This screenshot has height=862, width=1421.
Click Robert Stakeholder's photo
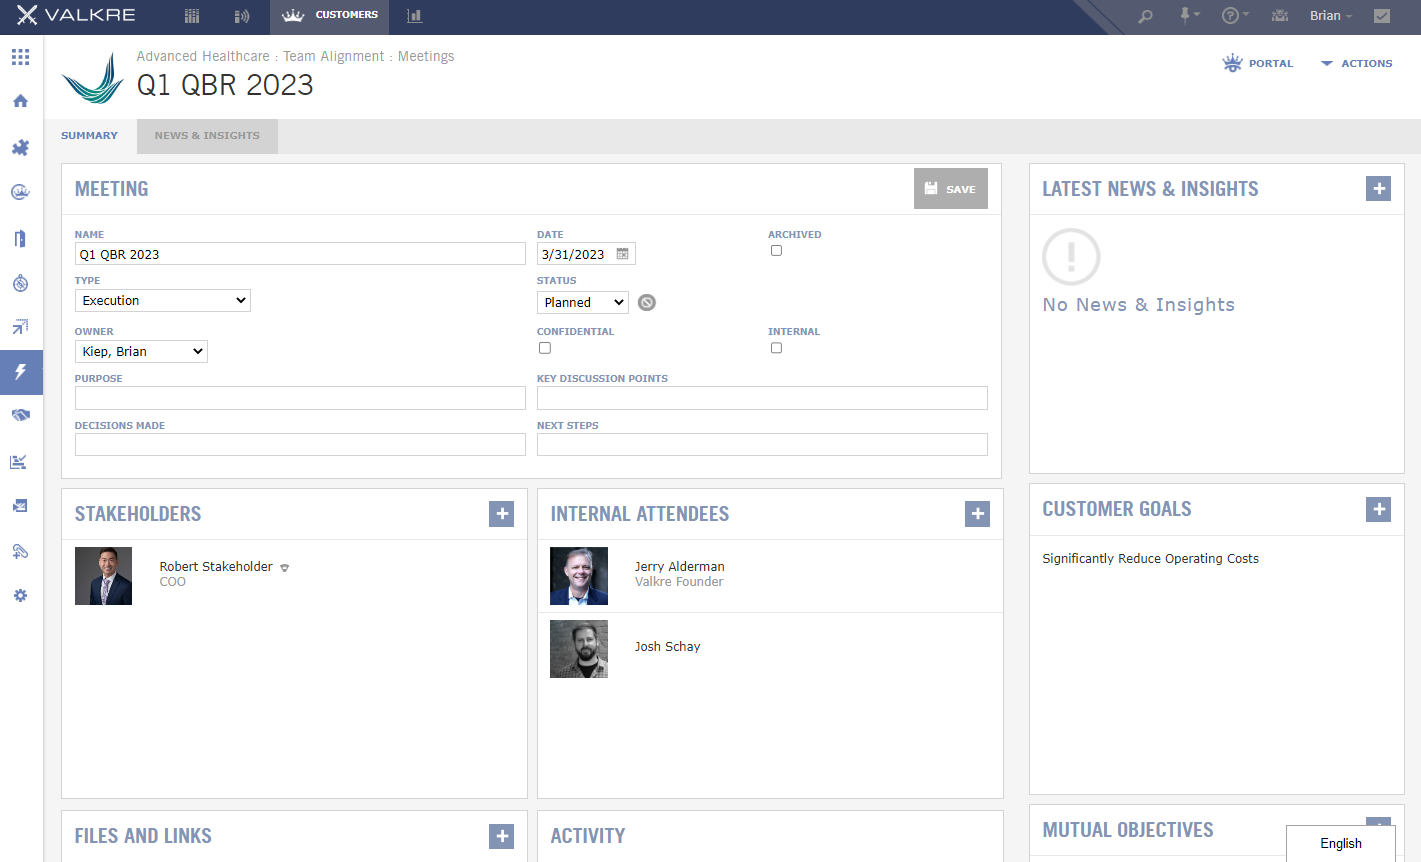(103, 576)
